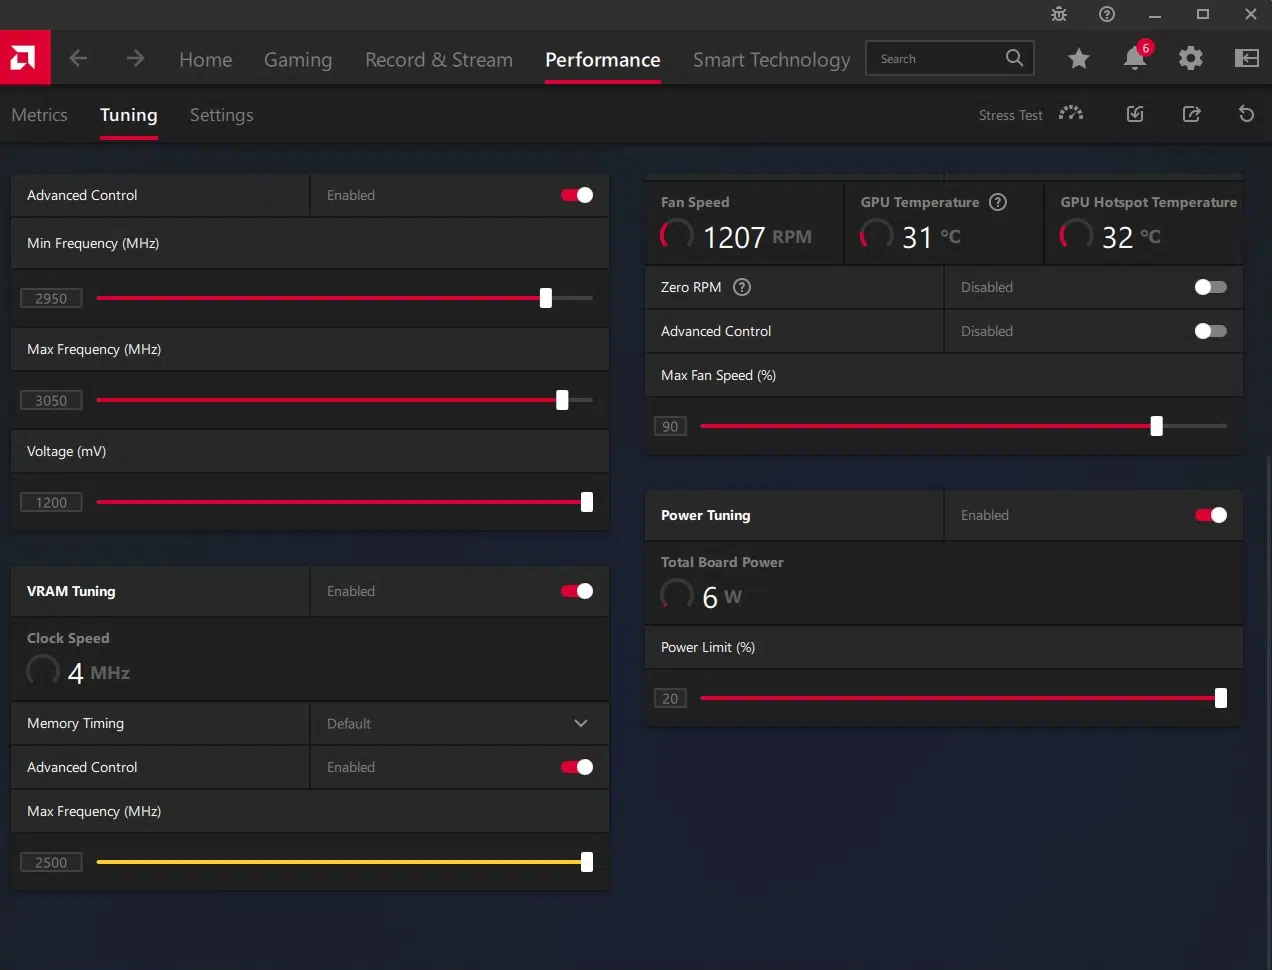The width and height of the screenshot is (1272, 970).
Task: Click the Stress Test gauge icon
Action: (x=1071, y=114)
